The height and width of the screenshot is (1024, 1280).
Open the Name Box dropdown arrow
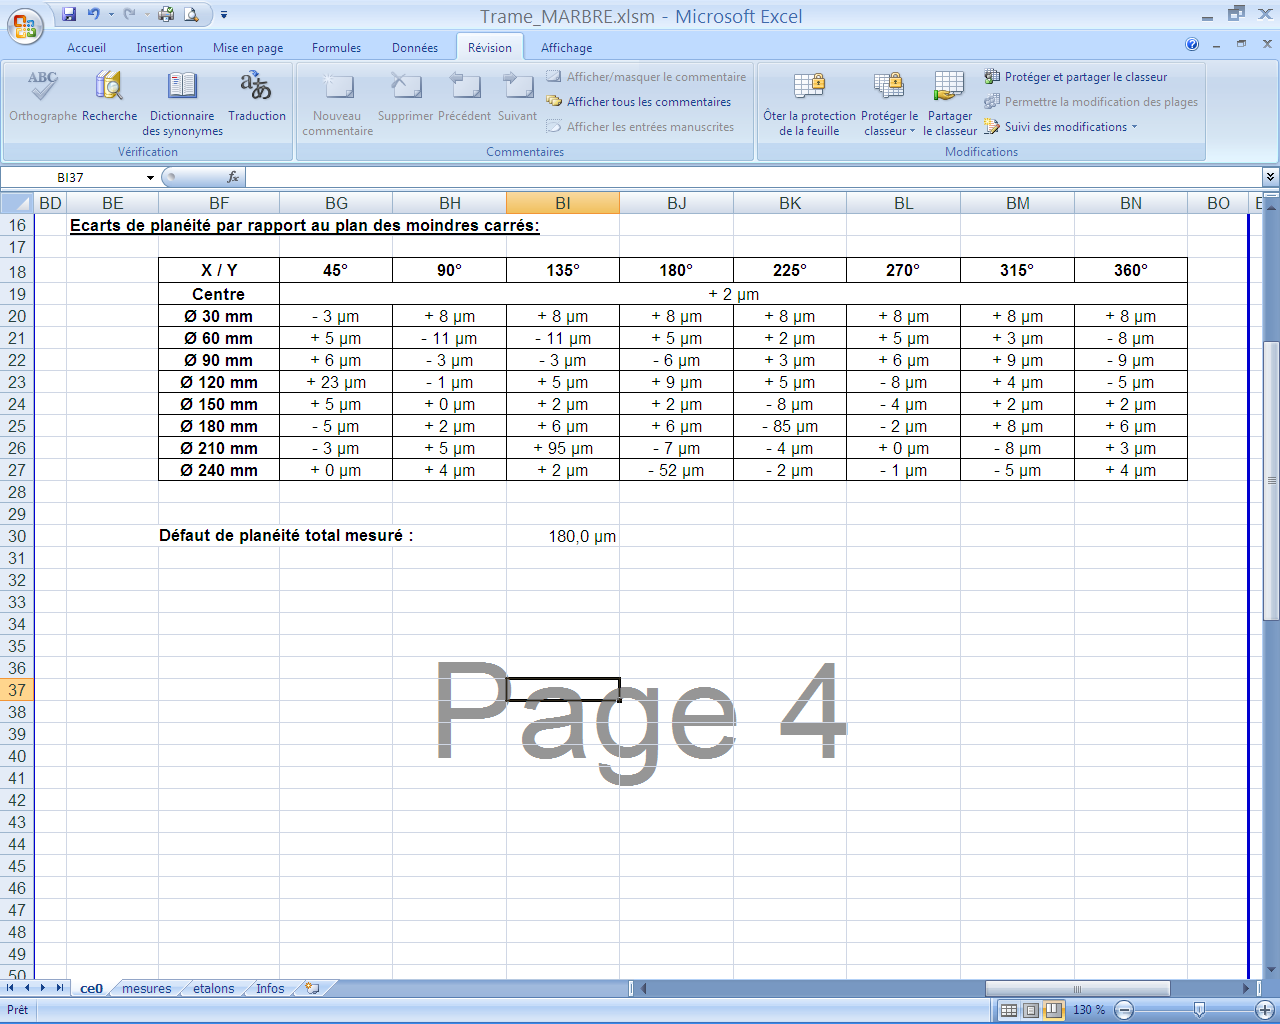(x=151, y=178)
